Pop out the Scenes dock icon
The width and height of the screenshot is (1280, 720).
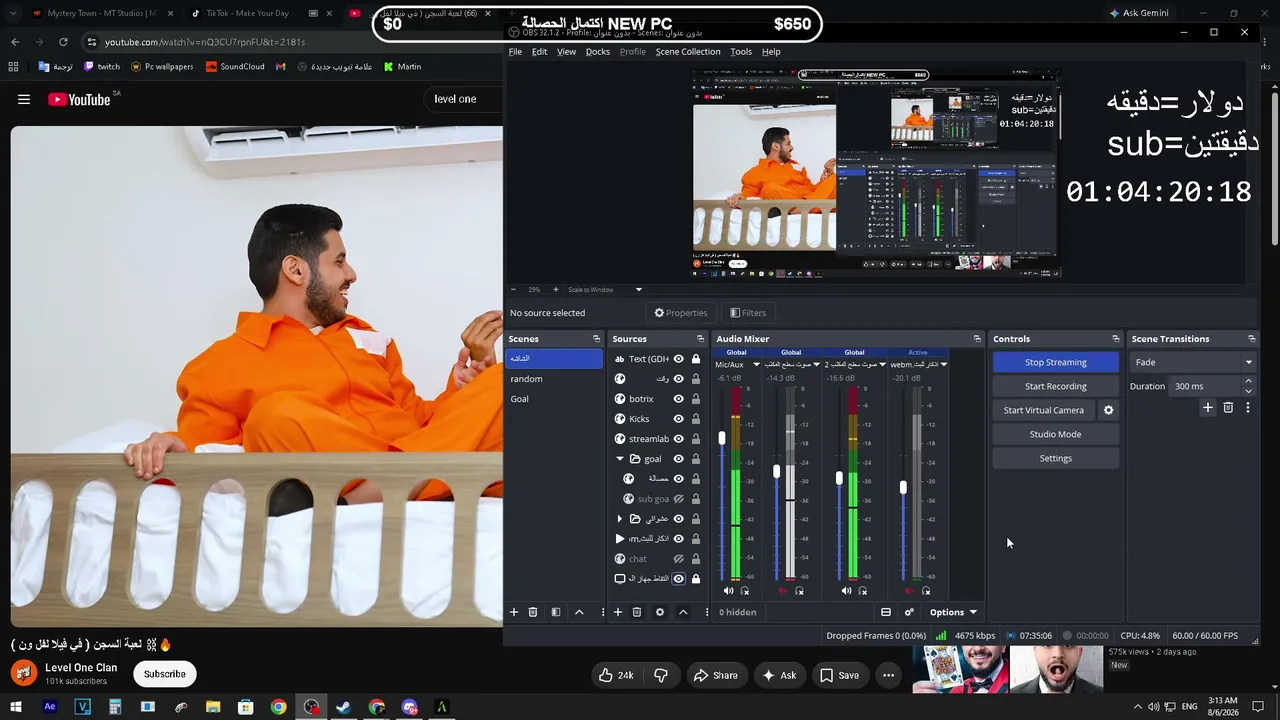coord(597,339)
